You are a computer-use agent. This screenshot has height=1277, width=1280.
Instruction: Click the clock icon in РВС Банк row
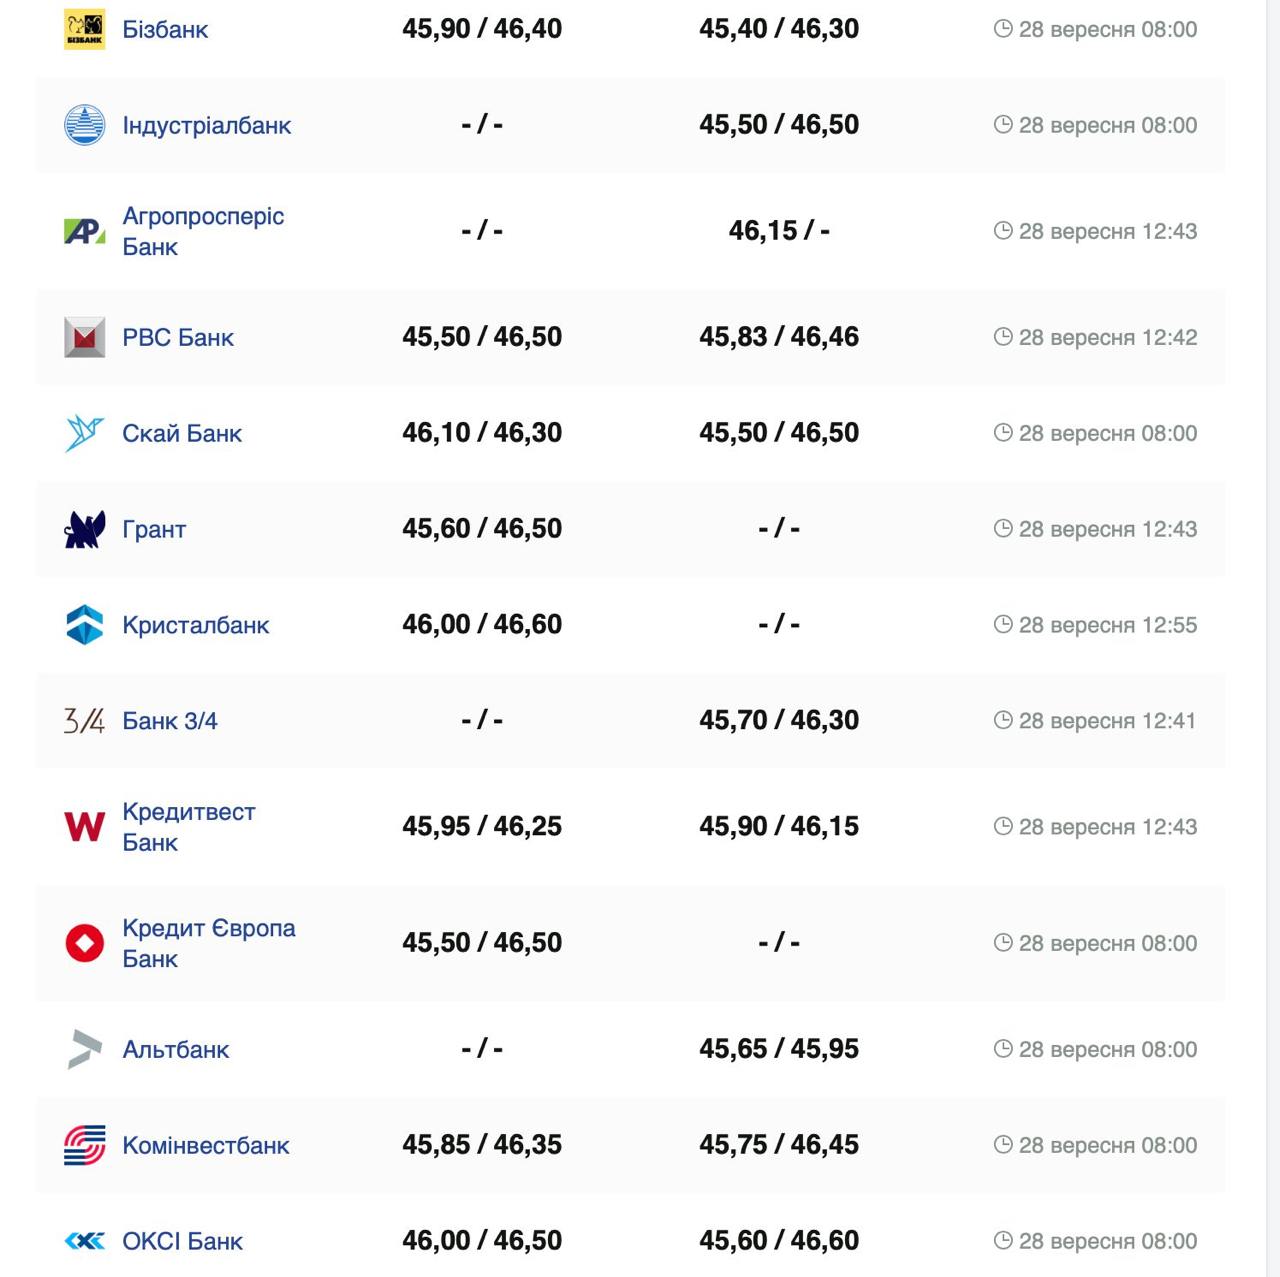tap(1003, 337)
